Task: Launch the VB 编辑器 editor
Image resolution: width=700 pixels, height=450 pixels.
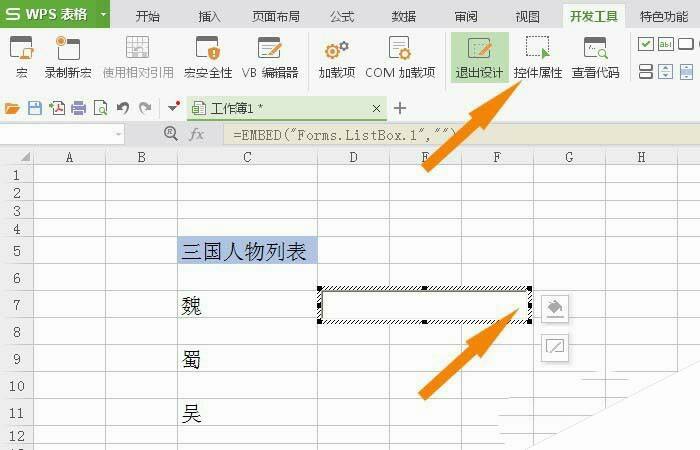Action: click(270, 57)
